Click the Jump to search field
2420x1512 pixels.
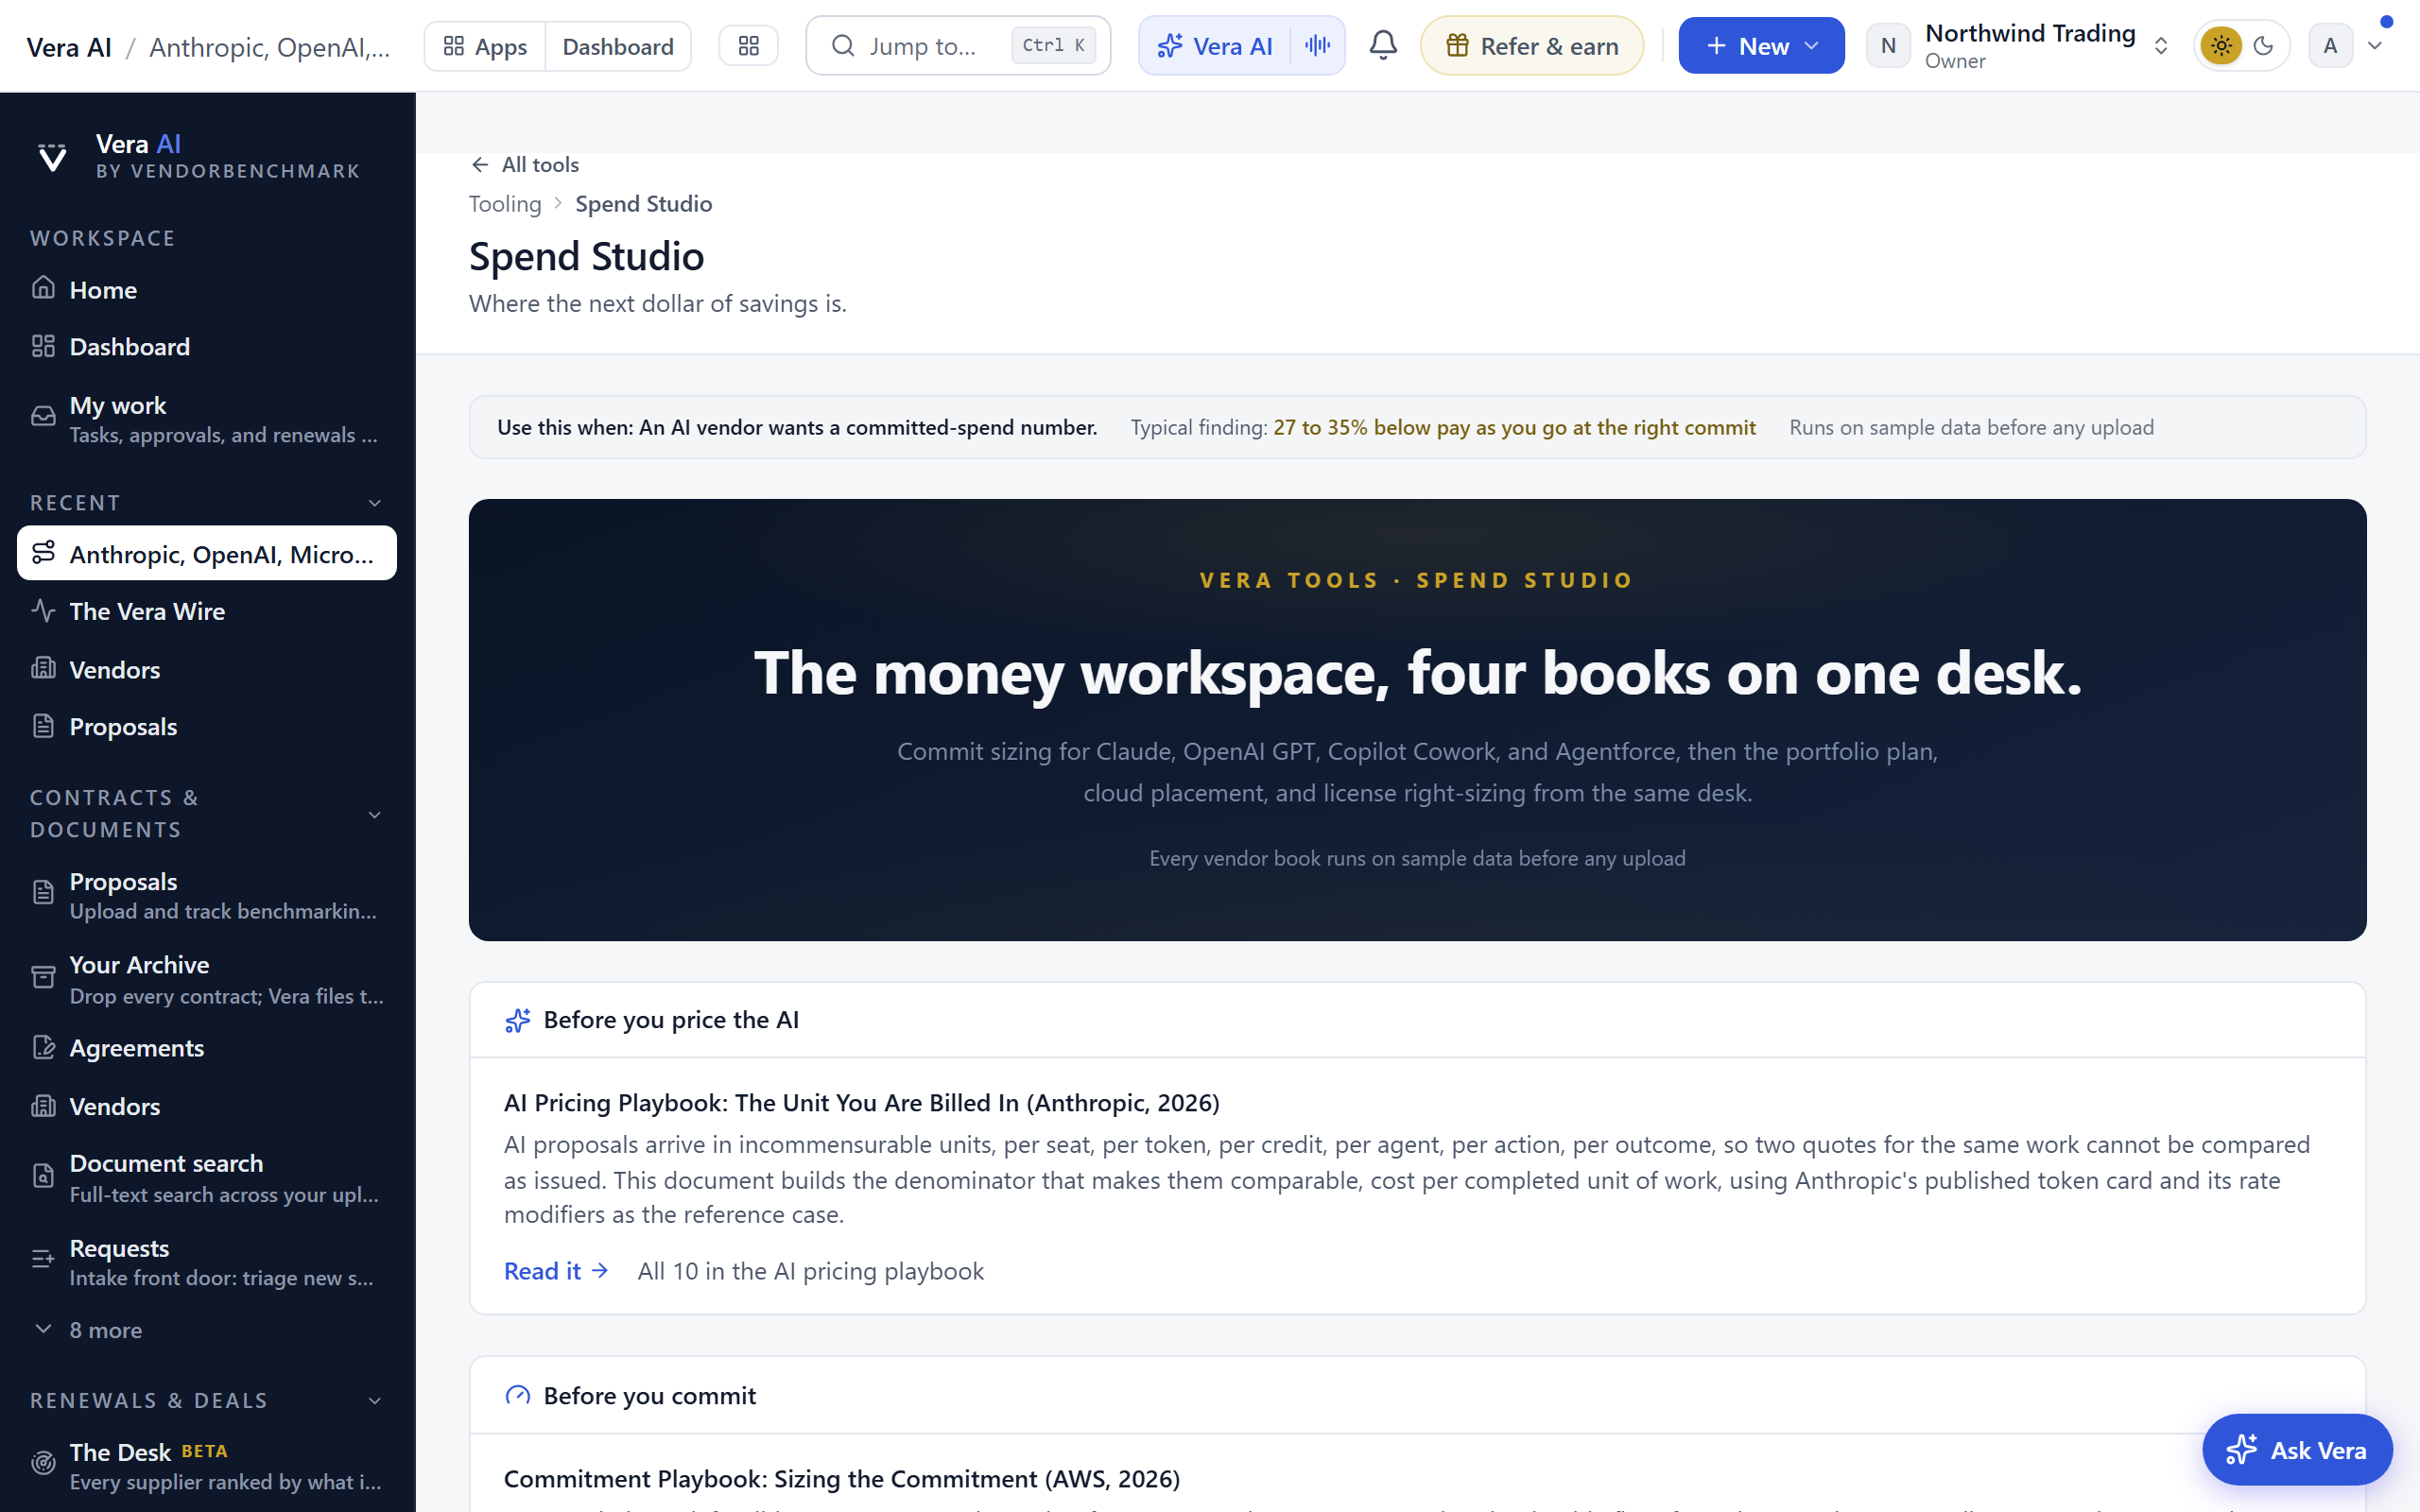(x=958, y=46)
